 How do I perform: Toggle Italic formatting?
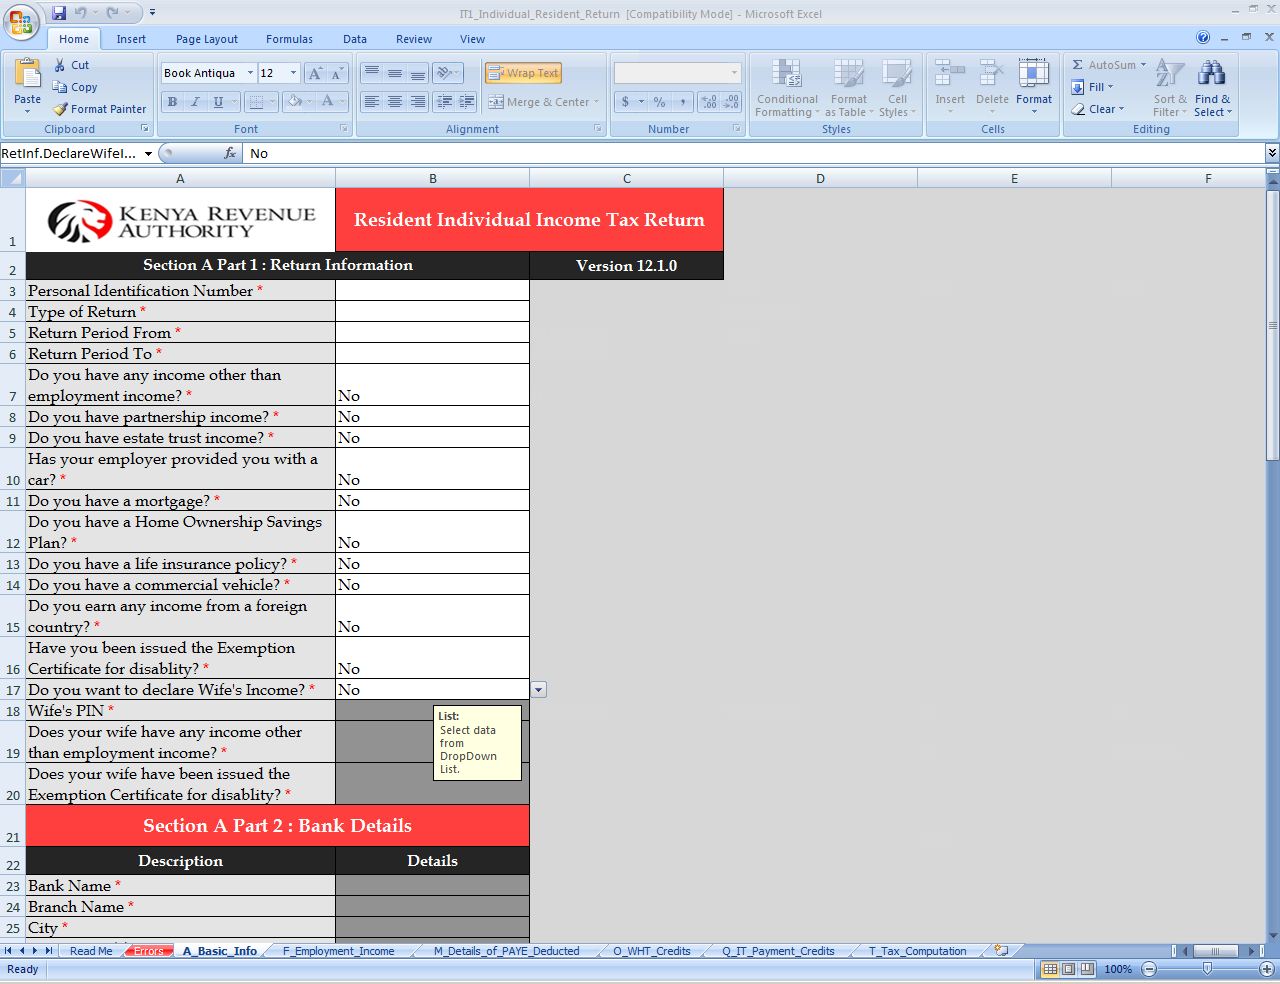(x=195, y=102)
